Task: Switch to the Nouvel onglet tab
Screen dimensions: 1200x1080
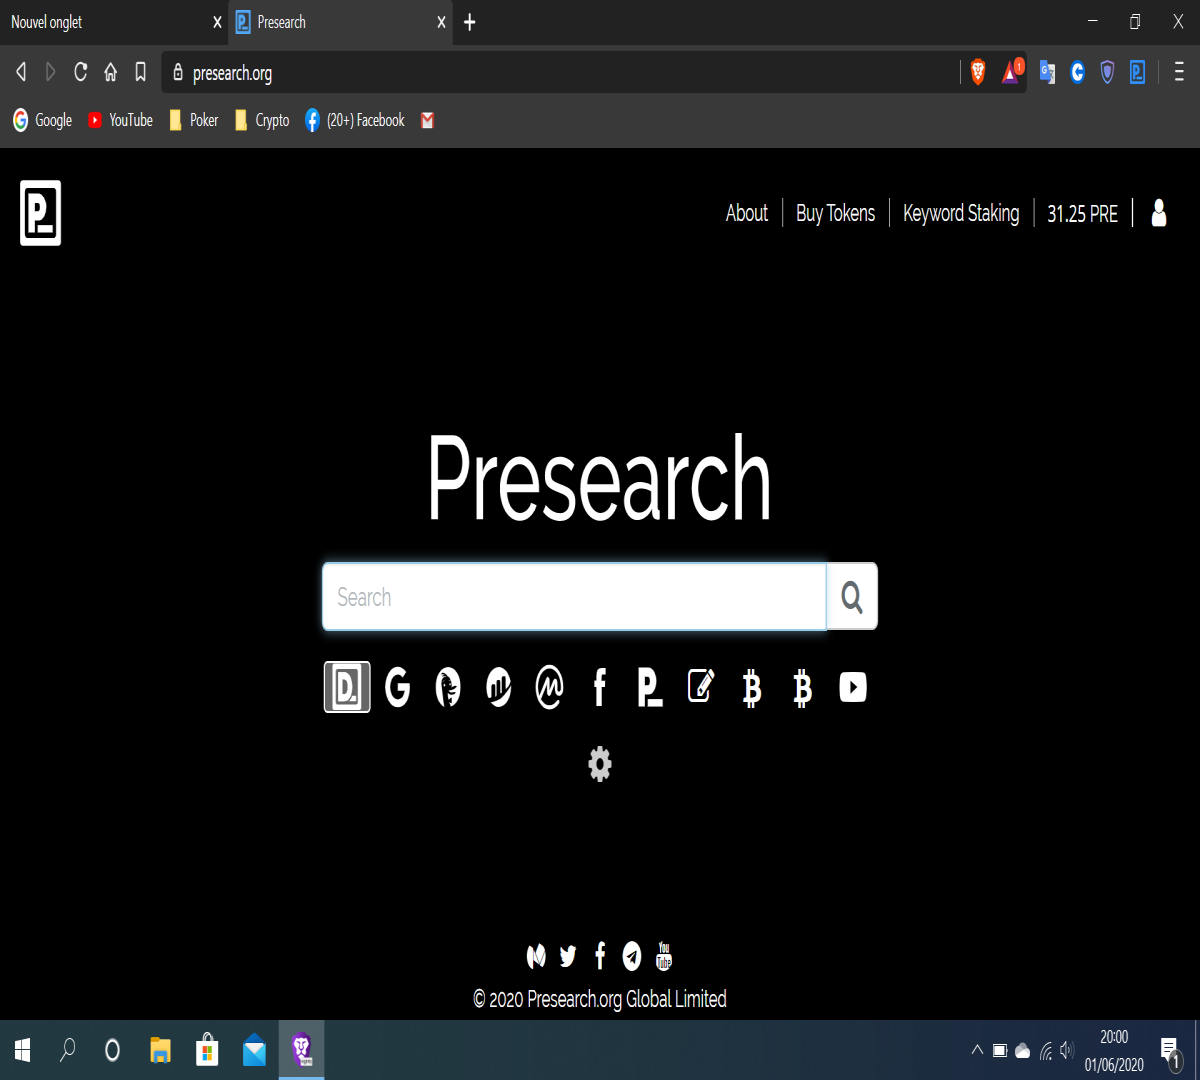Action: 114,22
